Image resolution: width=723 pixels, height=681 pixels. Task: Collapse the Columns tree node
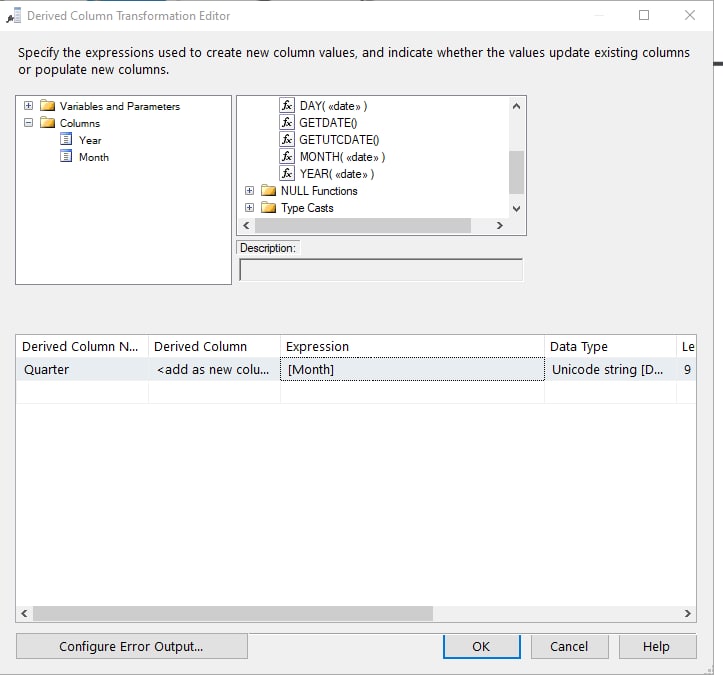click(x=29, y=123)
